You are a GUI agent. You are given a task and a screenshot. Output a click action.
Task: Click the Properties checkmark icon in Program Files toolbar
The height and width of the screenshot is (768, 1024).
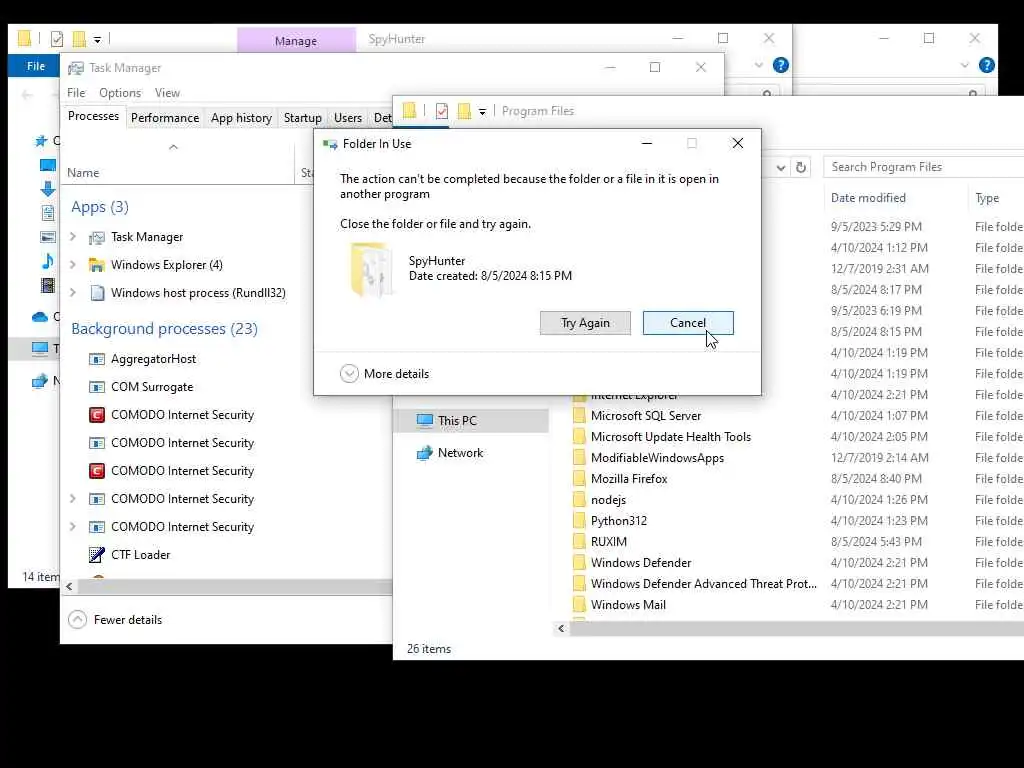pos(442,111)
